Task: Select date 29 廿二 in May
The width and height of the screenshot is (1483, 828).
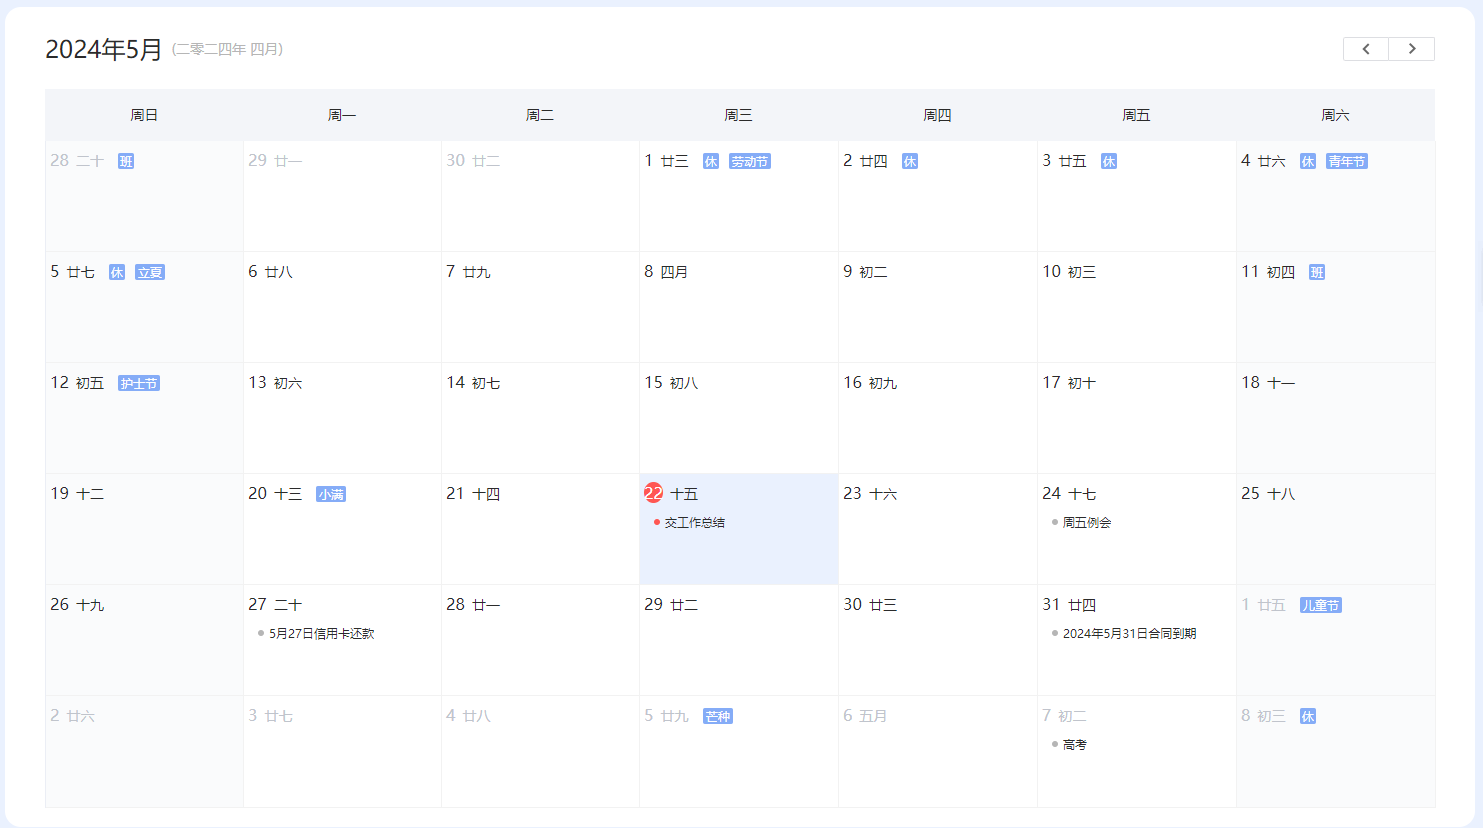Action: tap(739, 640)
